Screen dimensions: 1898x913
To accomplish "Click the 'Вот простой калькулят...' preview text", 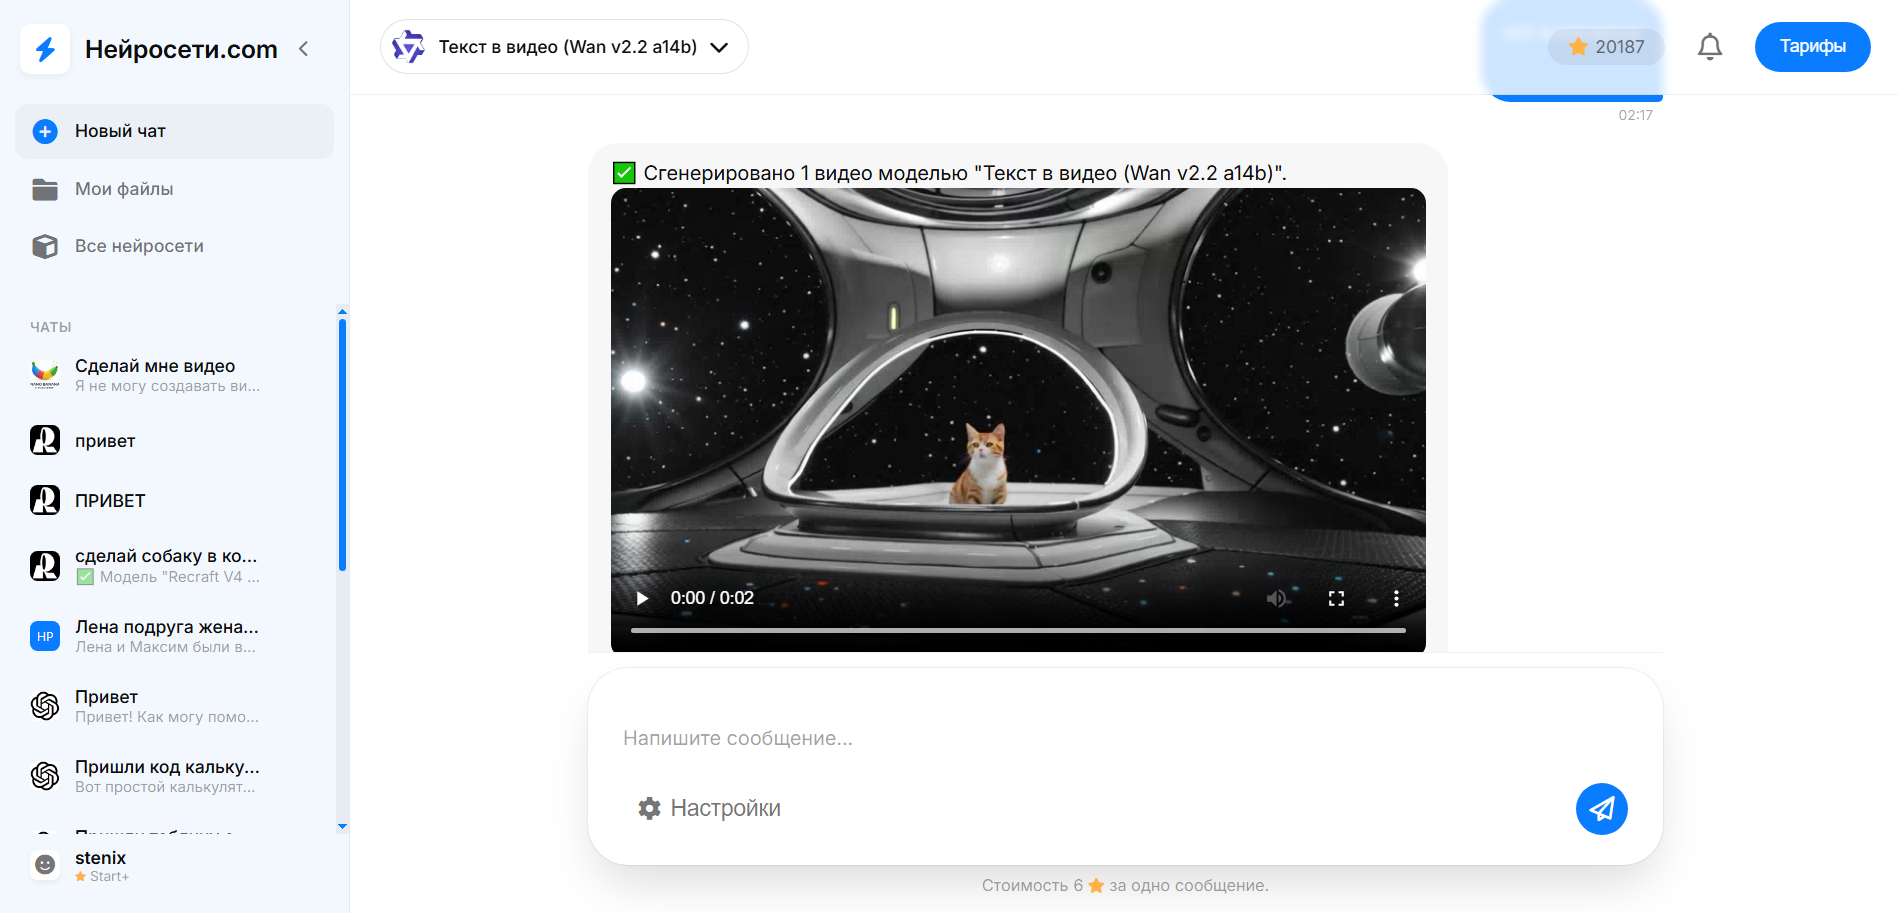I will [x=165, y=787].
